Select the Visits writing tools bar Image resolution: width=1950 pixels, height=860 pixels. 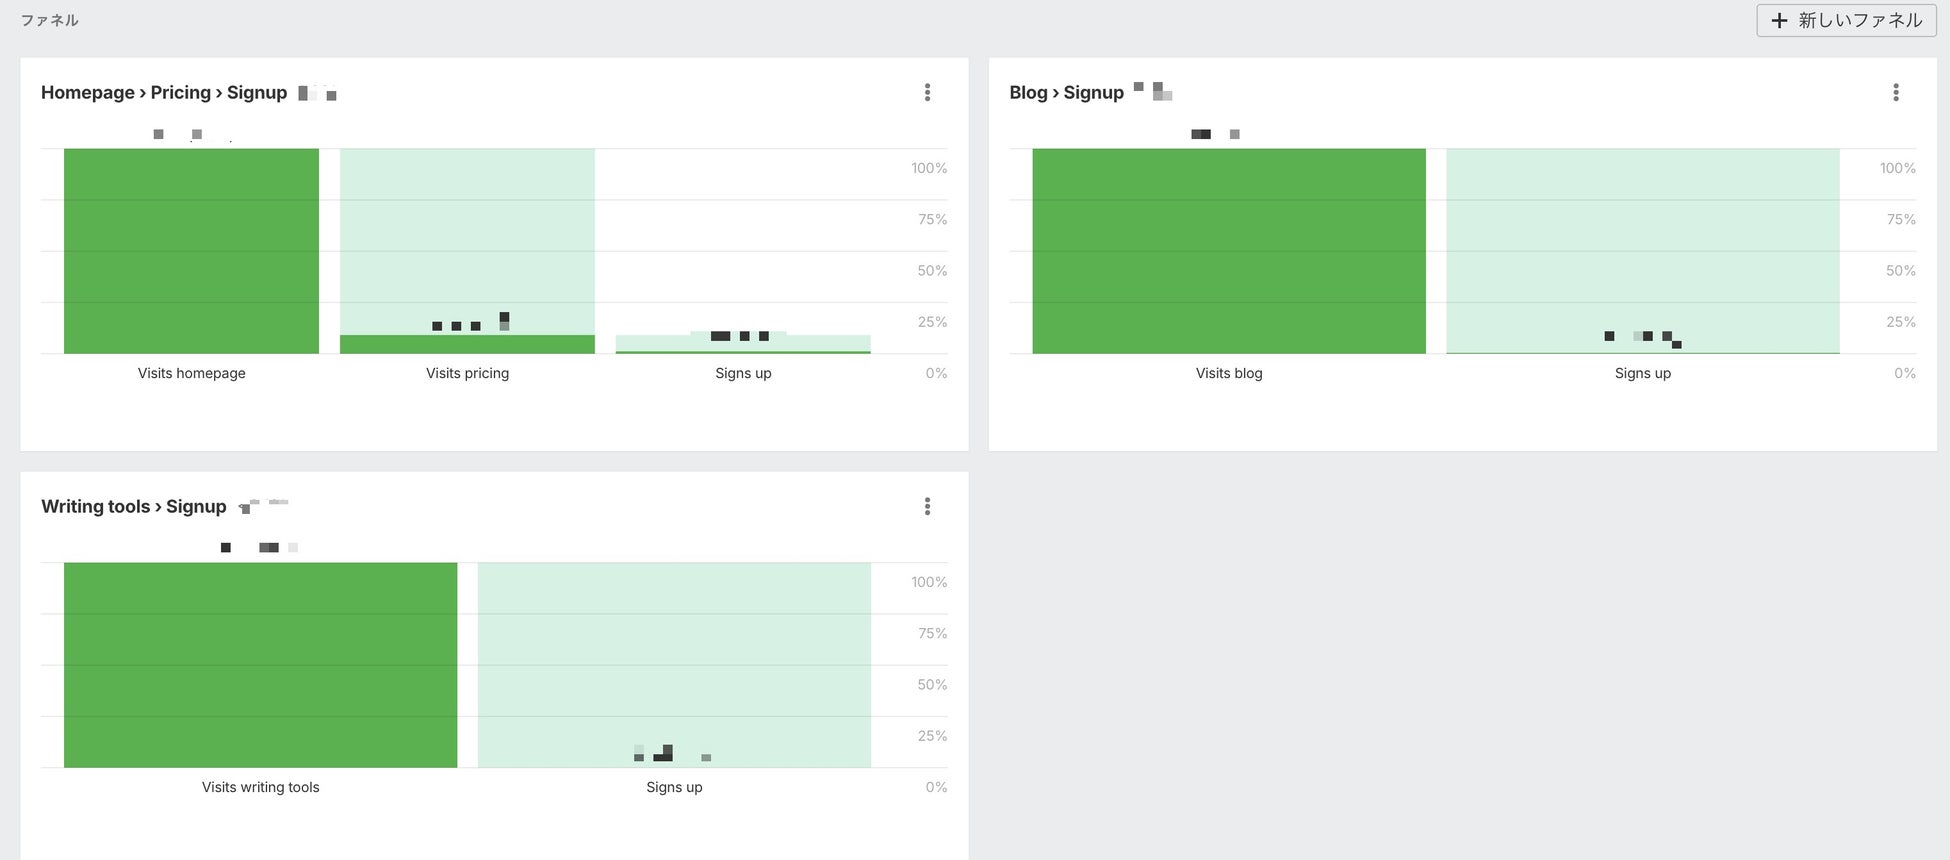click(260, 664)
